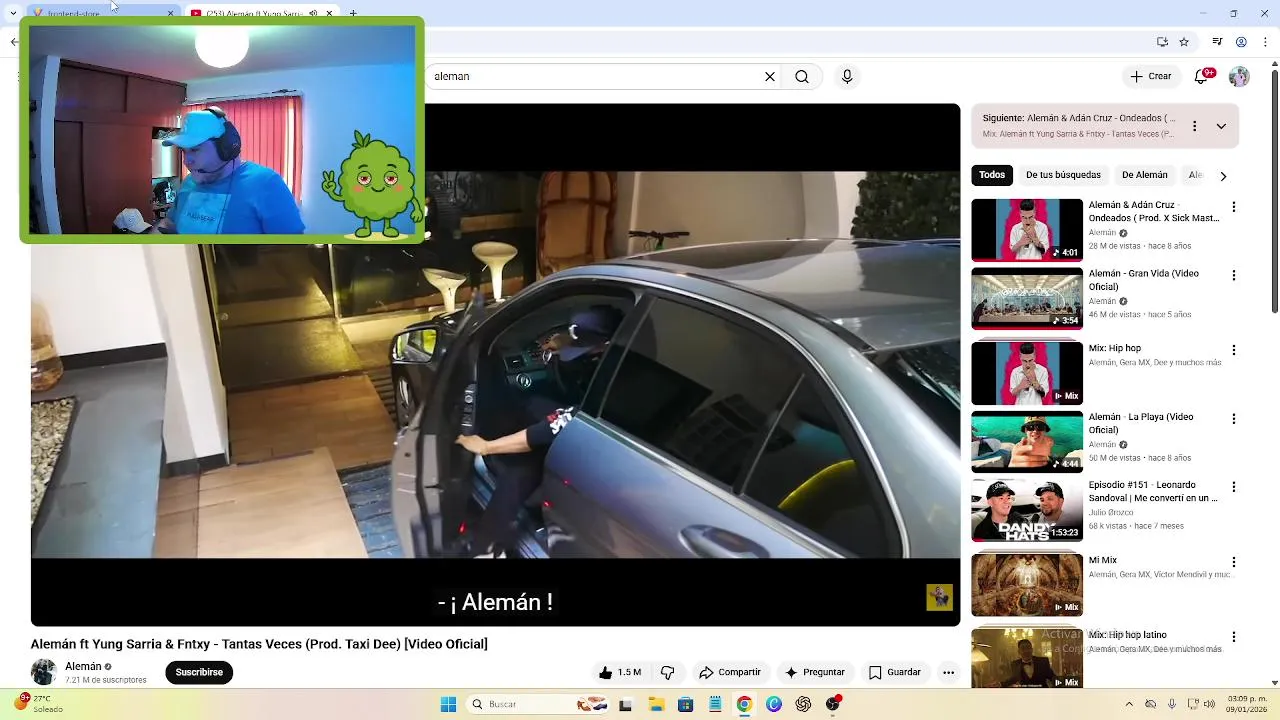
Task: Open options for Mi Mix suggestion
Action: 1233,562
